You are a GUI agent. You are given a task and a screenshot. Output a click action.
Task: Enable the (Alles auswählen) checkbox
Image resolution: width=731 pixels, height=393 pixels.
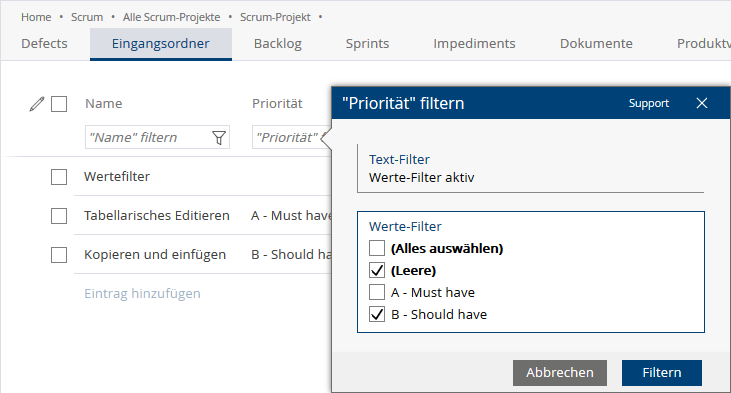click(377, 248)
